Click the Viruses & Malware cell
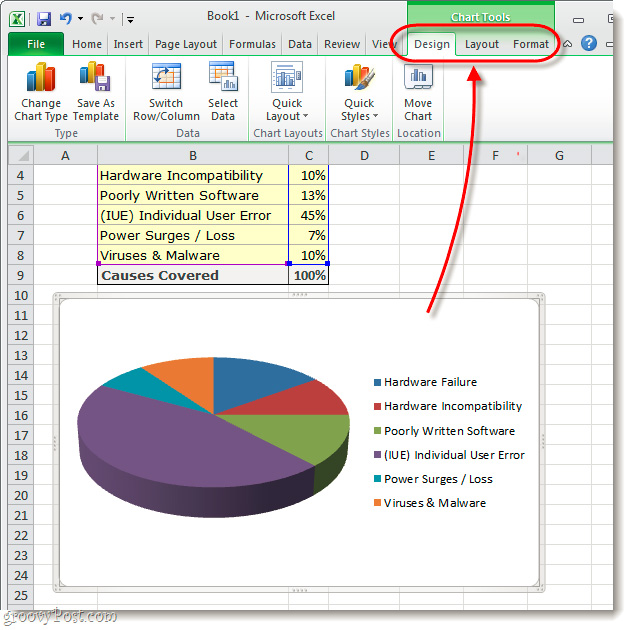The width and height of the screenshot is (633, 630). point(193,255)
